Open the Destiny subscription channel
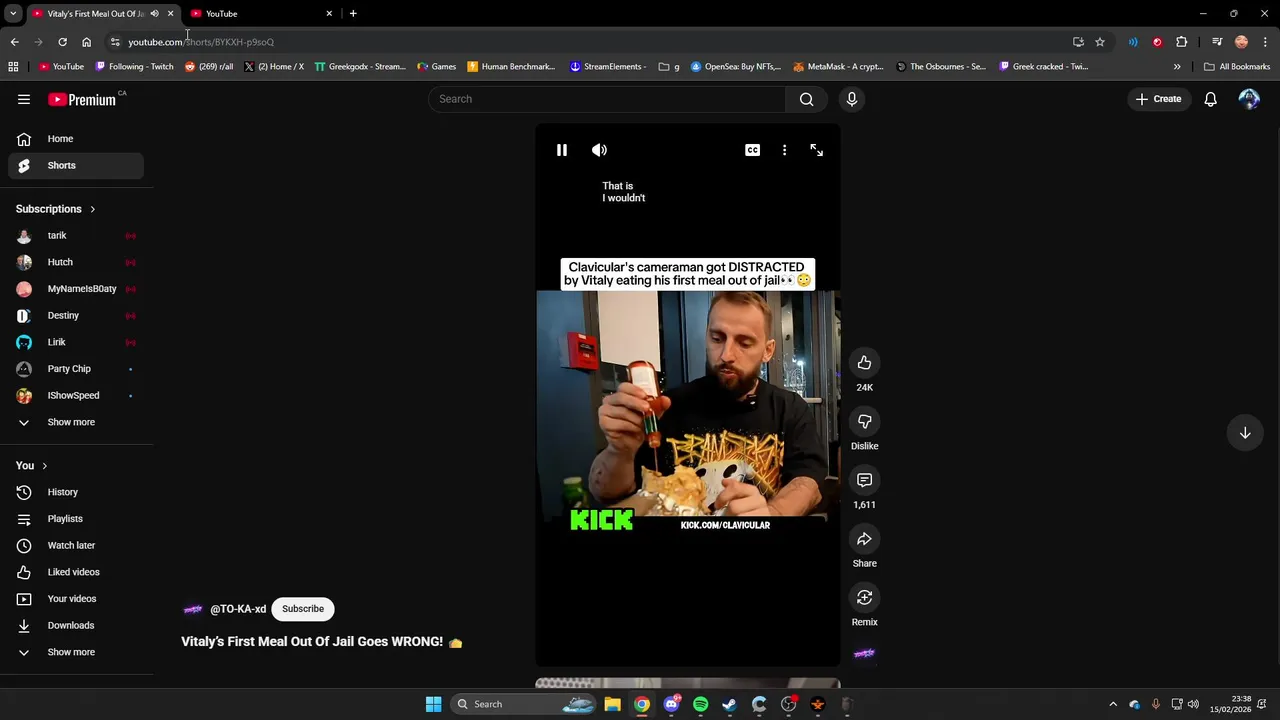1280x720 pixels. pos(76,316)
